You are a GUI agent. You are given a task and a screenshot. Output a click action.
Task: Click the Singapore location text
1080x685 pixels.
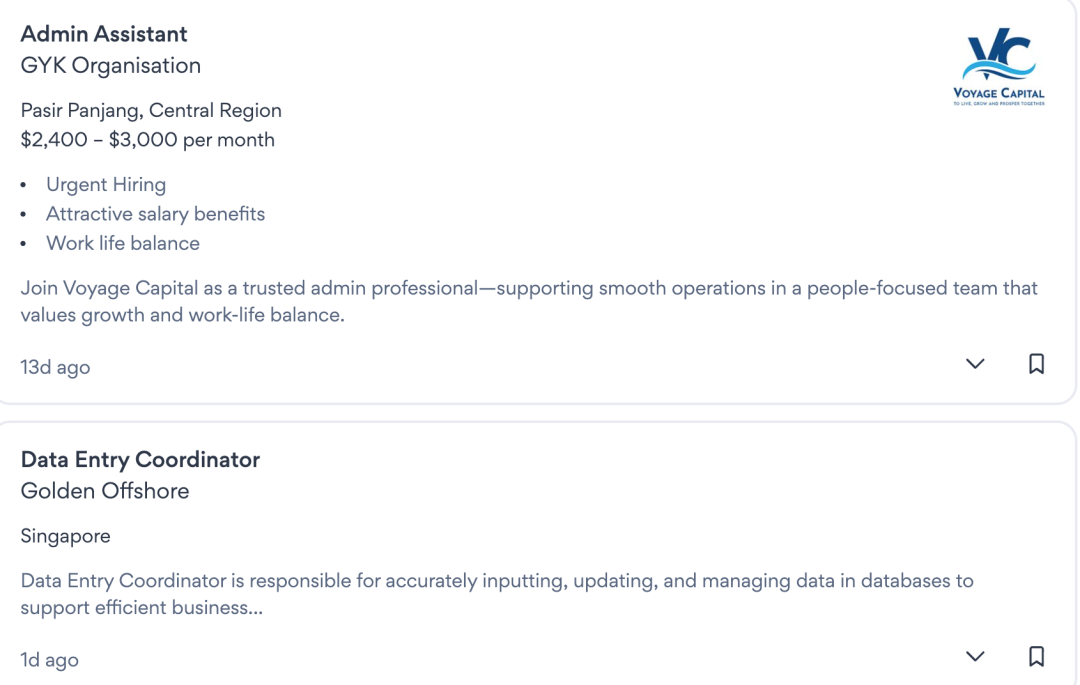(65, 536)
